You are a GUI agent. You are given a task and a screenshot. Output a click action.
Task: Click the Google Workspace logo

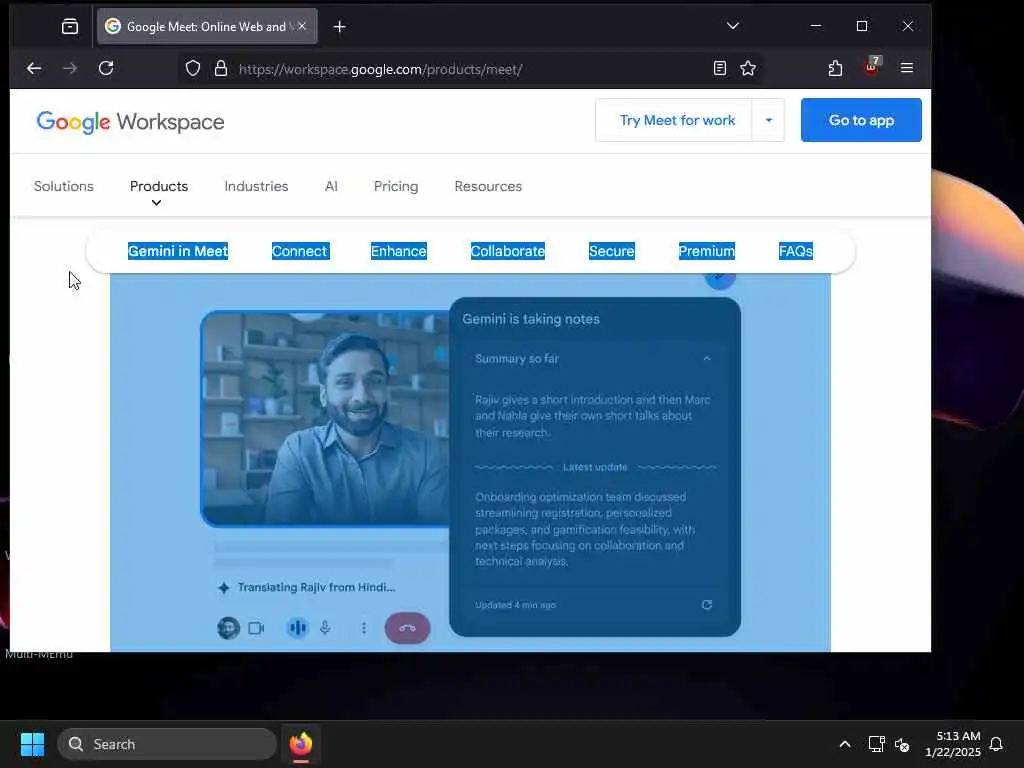[130, 122]
